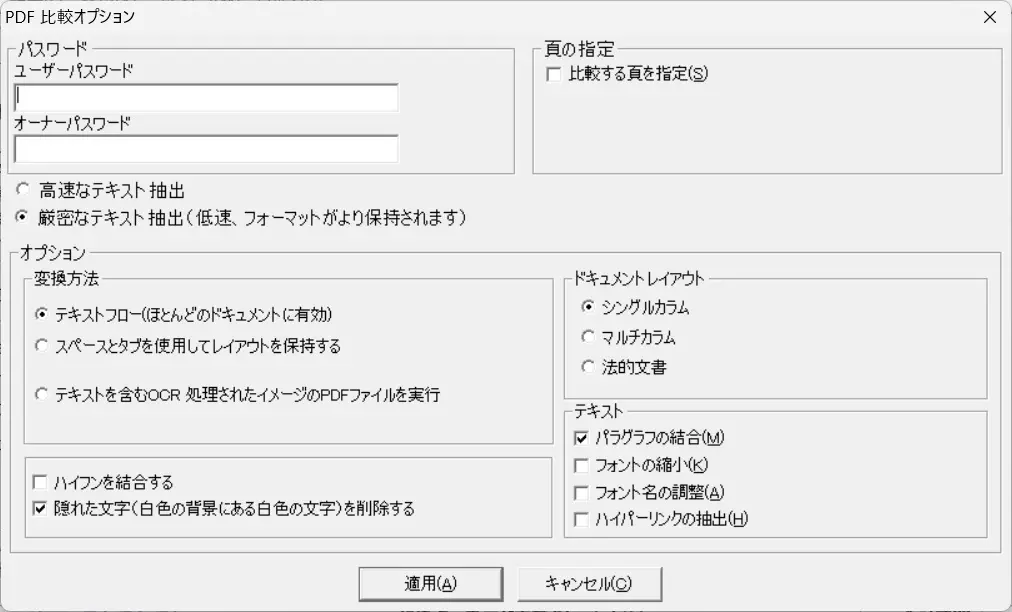Click the 適用 button
The height and width of the screenshot is (612, 1012).
[x=430, y=584]
